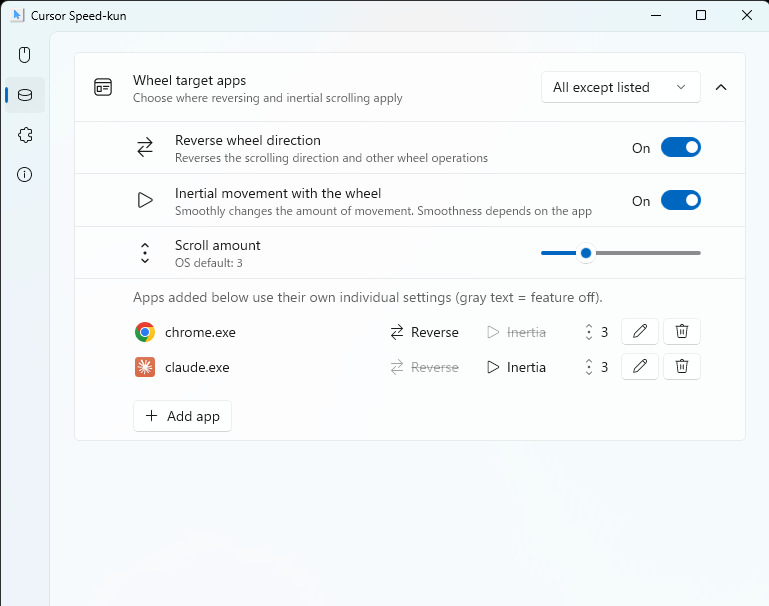Screen dimensions: 769x606
Task: Maximize the Cursor Speed-kun window
Action: pyautogui.click(x=701, y=15)
